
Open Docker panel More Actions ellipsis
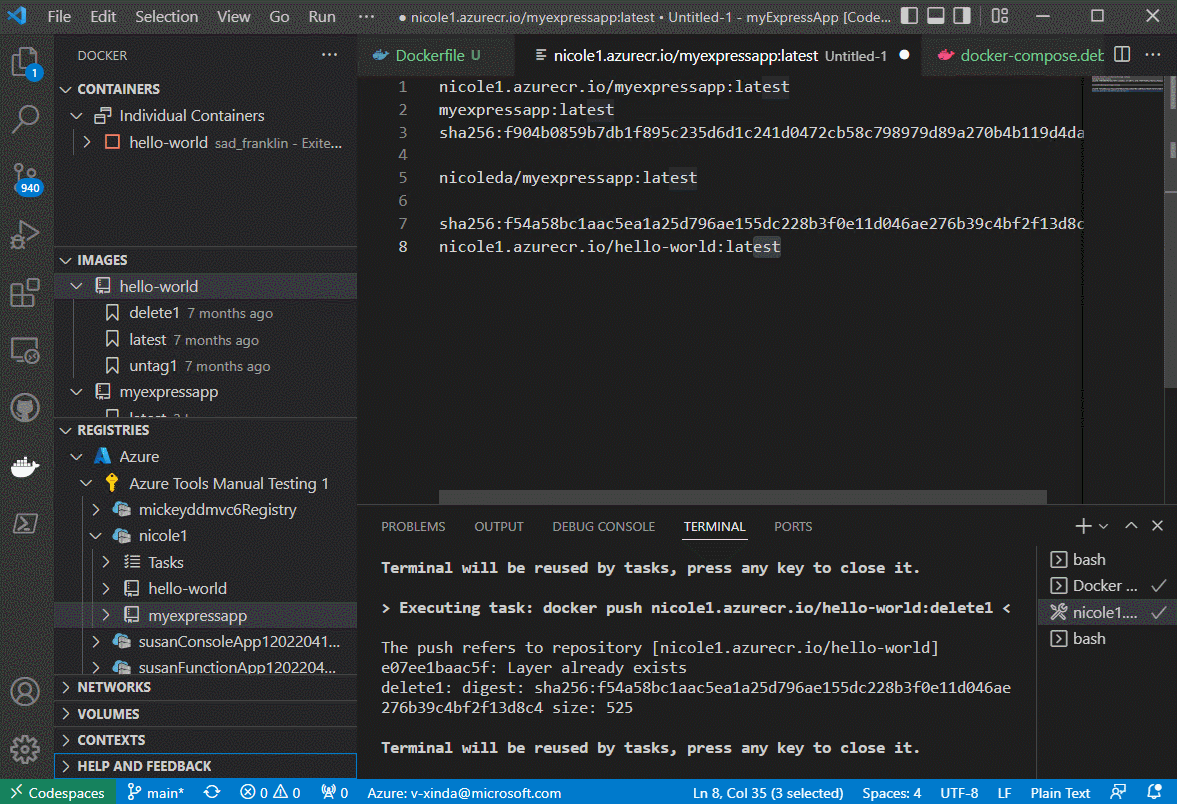click(330, 55)
